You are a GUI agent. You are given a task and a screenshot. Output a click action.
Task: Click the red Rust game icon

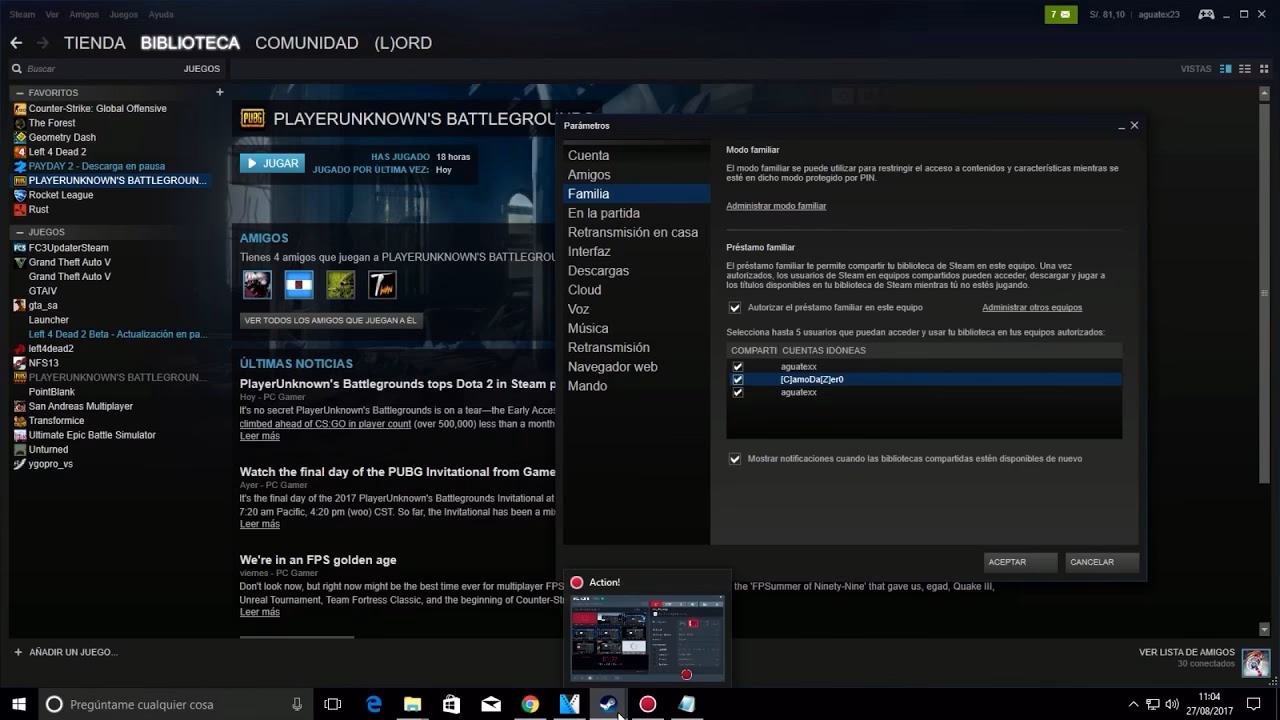pos(20,210)
